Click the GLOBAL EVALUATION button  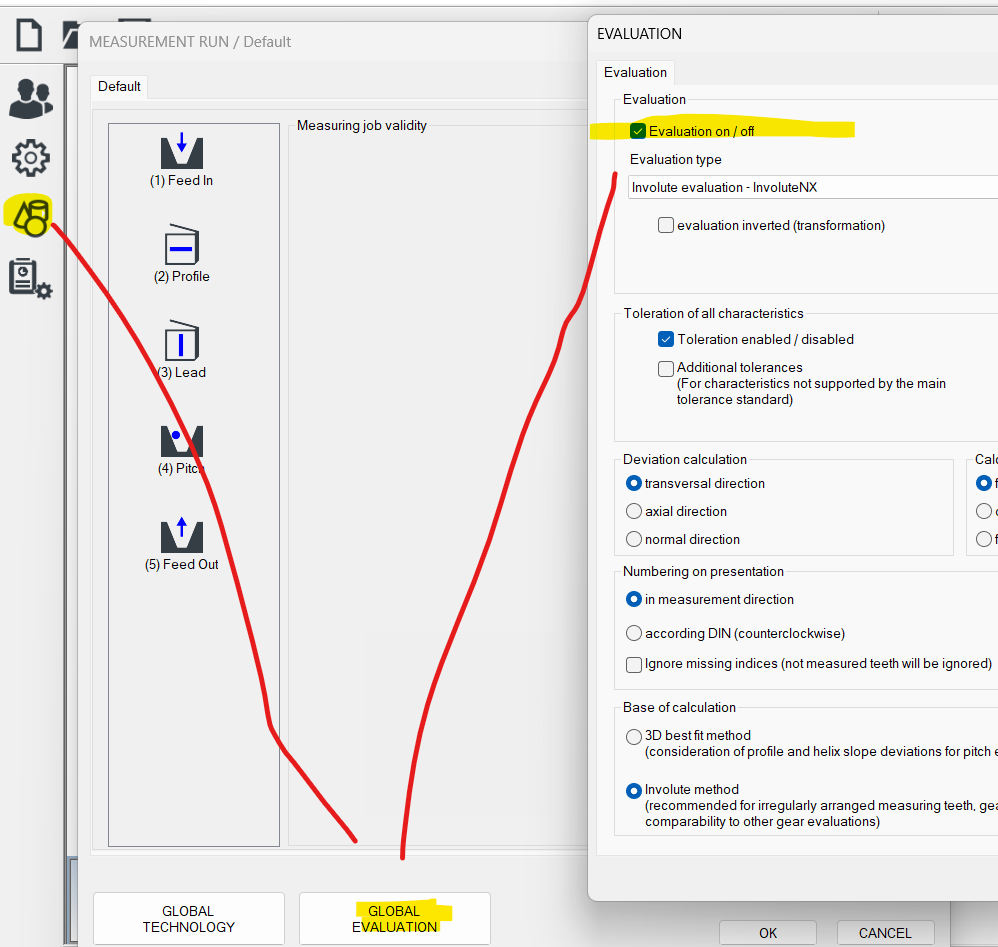tap(395, 918)
